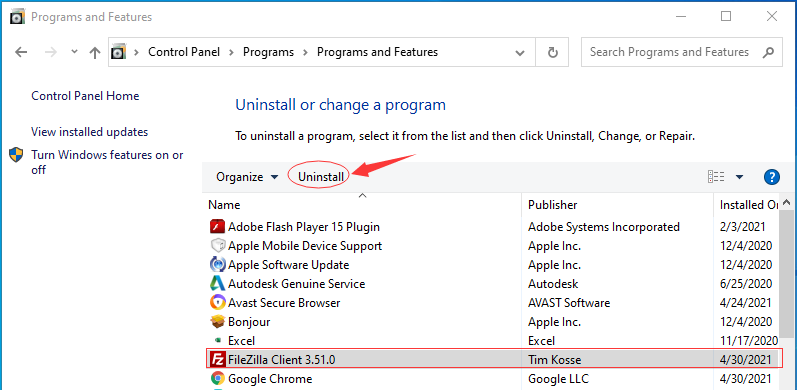Click the shield icon beside Windows features
Viewport: 797px width, 390px height.
17,155
